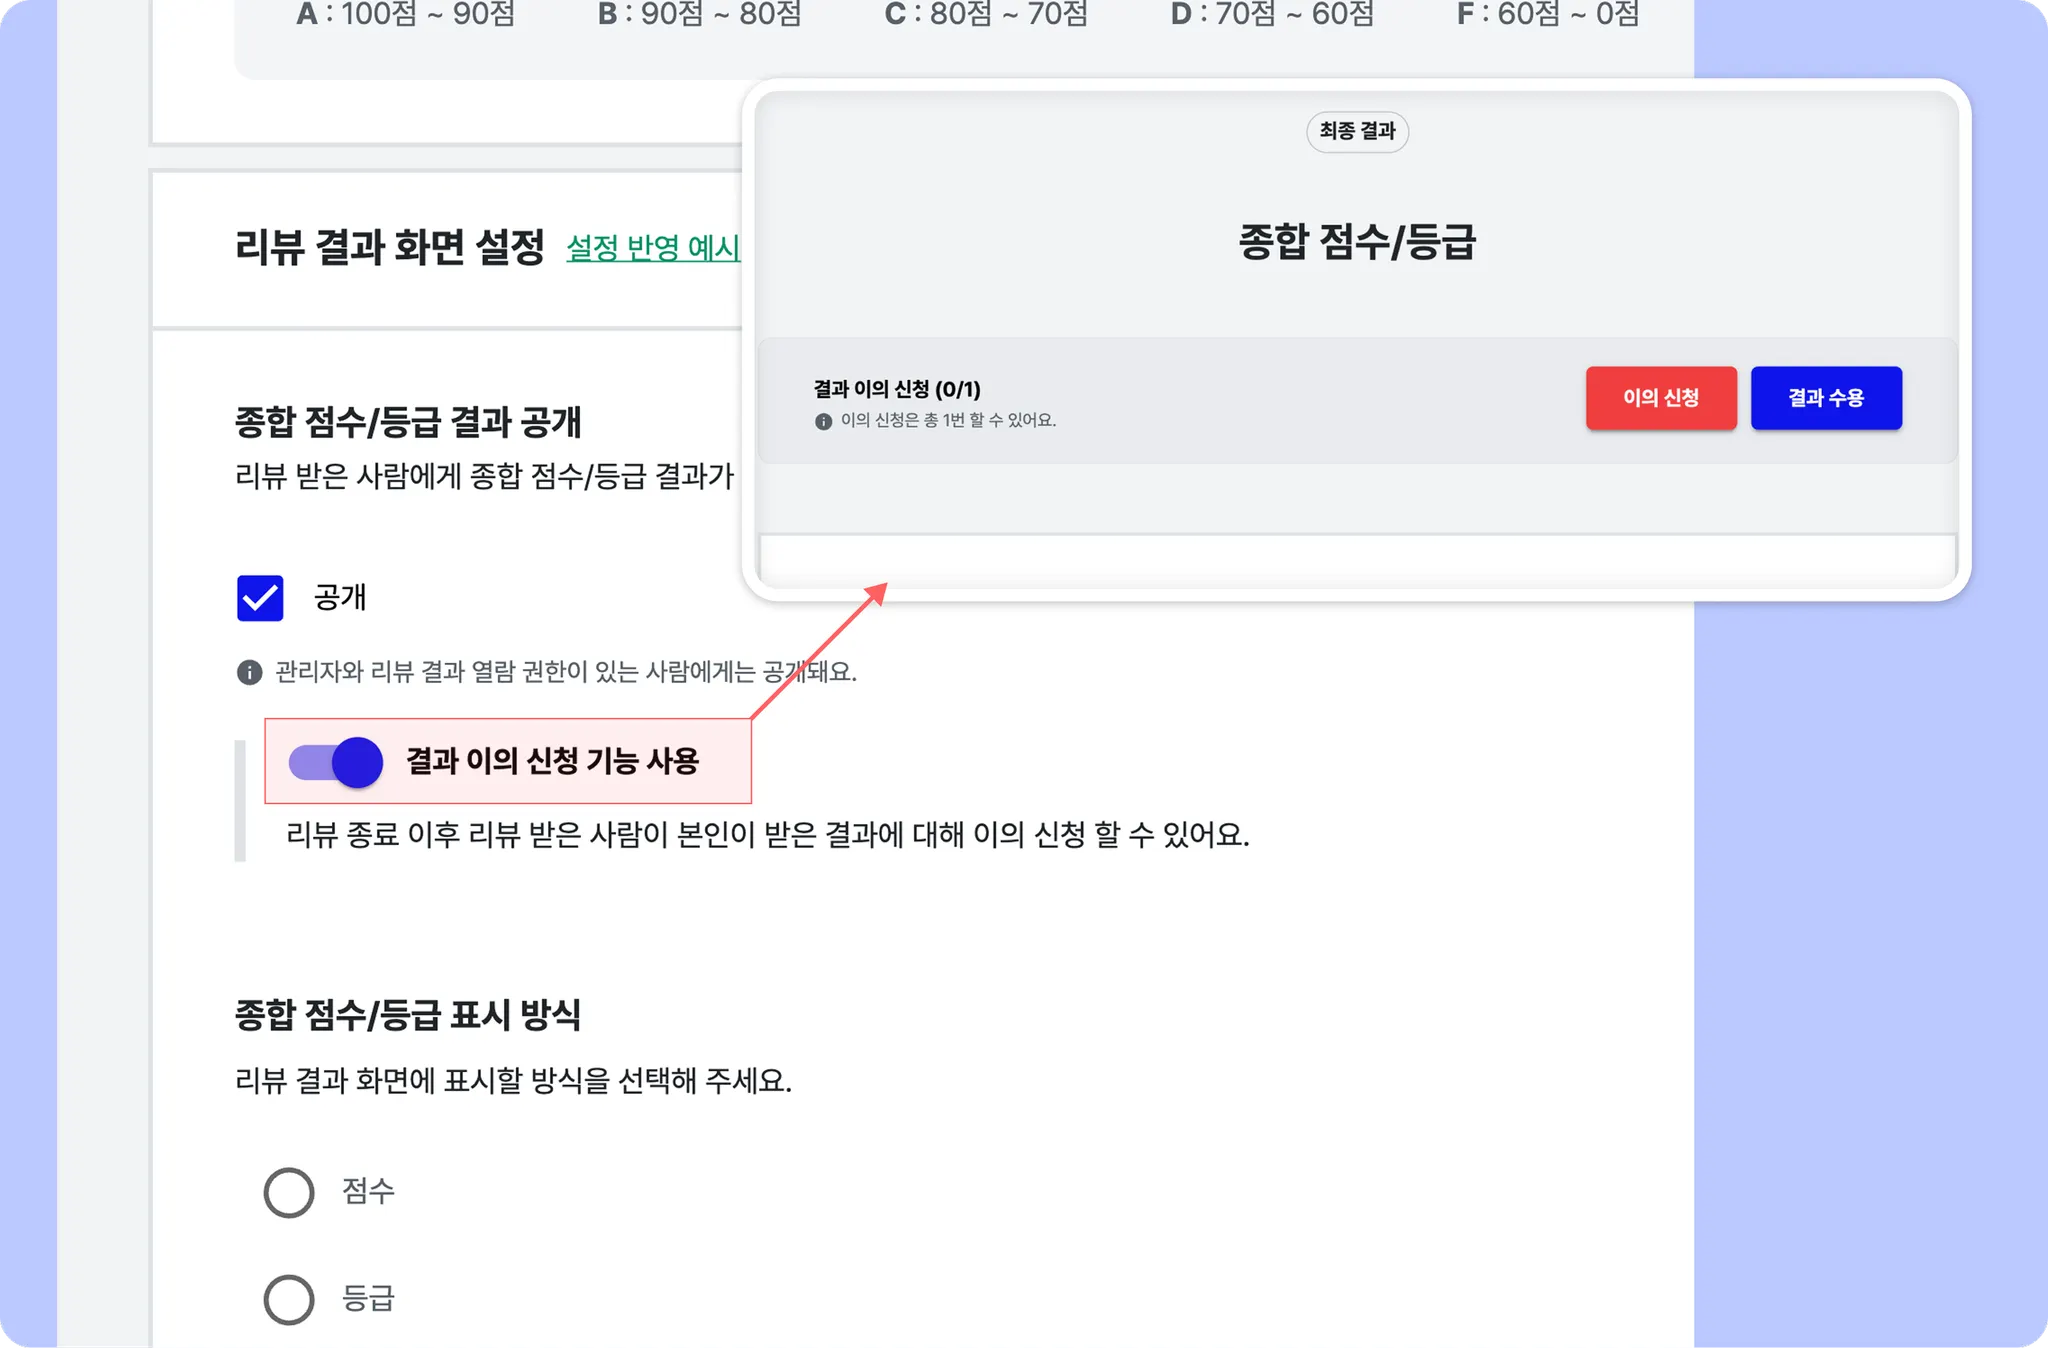Click the F : 60점 ~ 0점 grade label

(x=1548, y=14)
